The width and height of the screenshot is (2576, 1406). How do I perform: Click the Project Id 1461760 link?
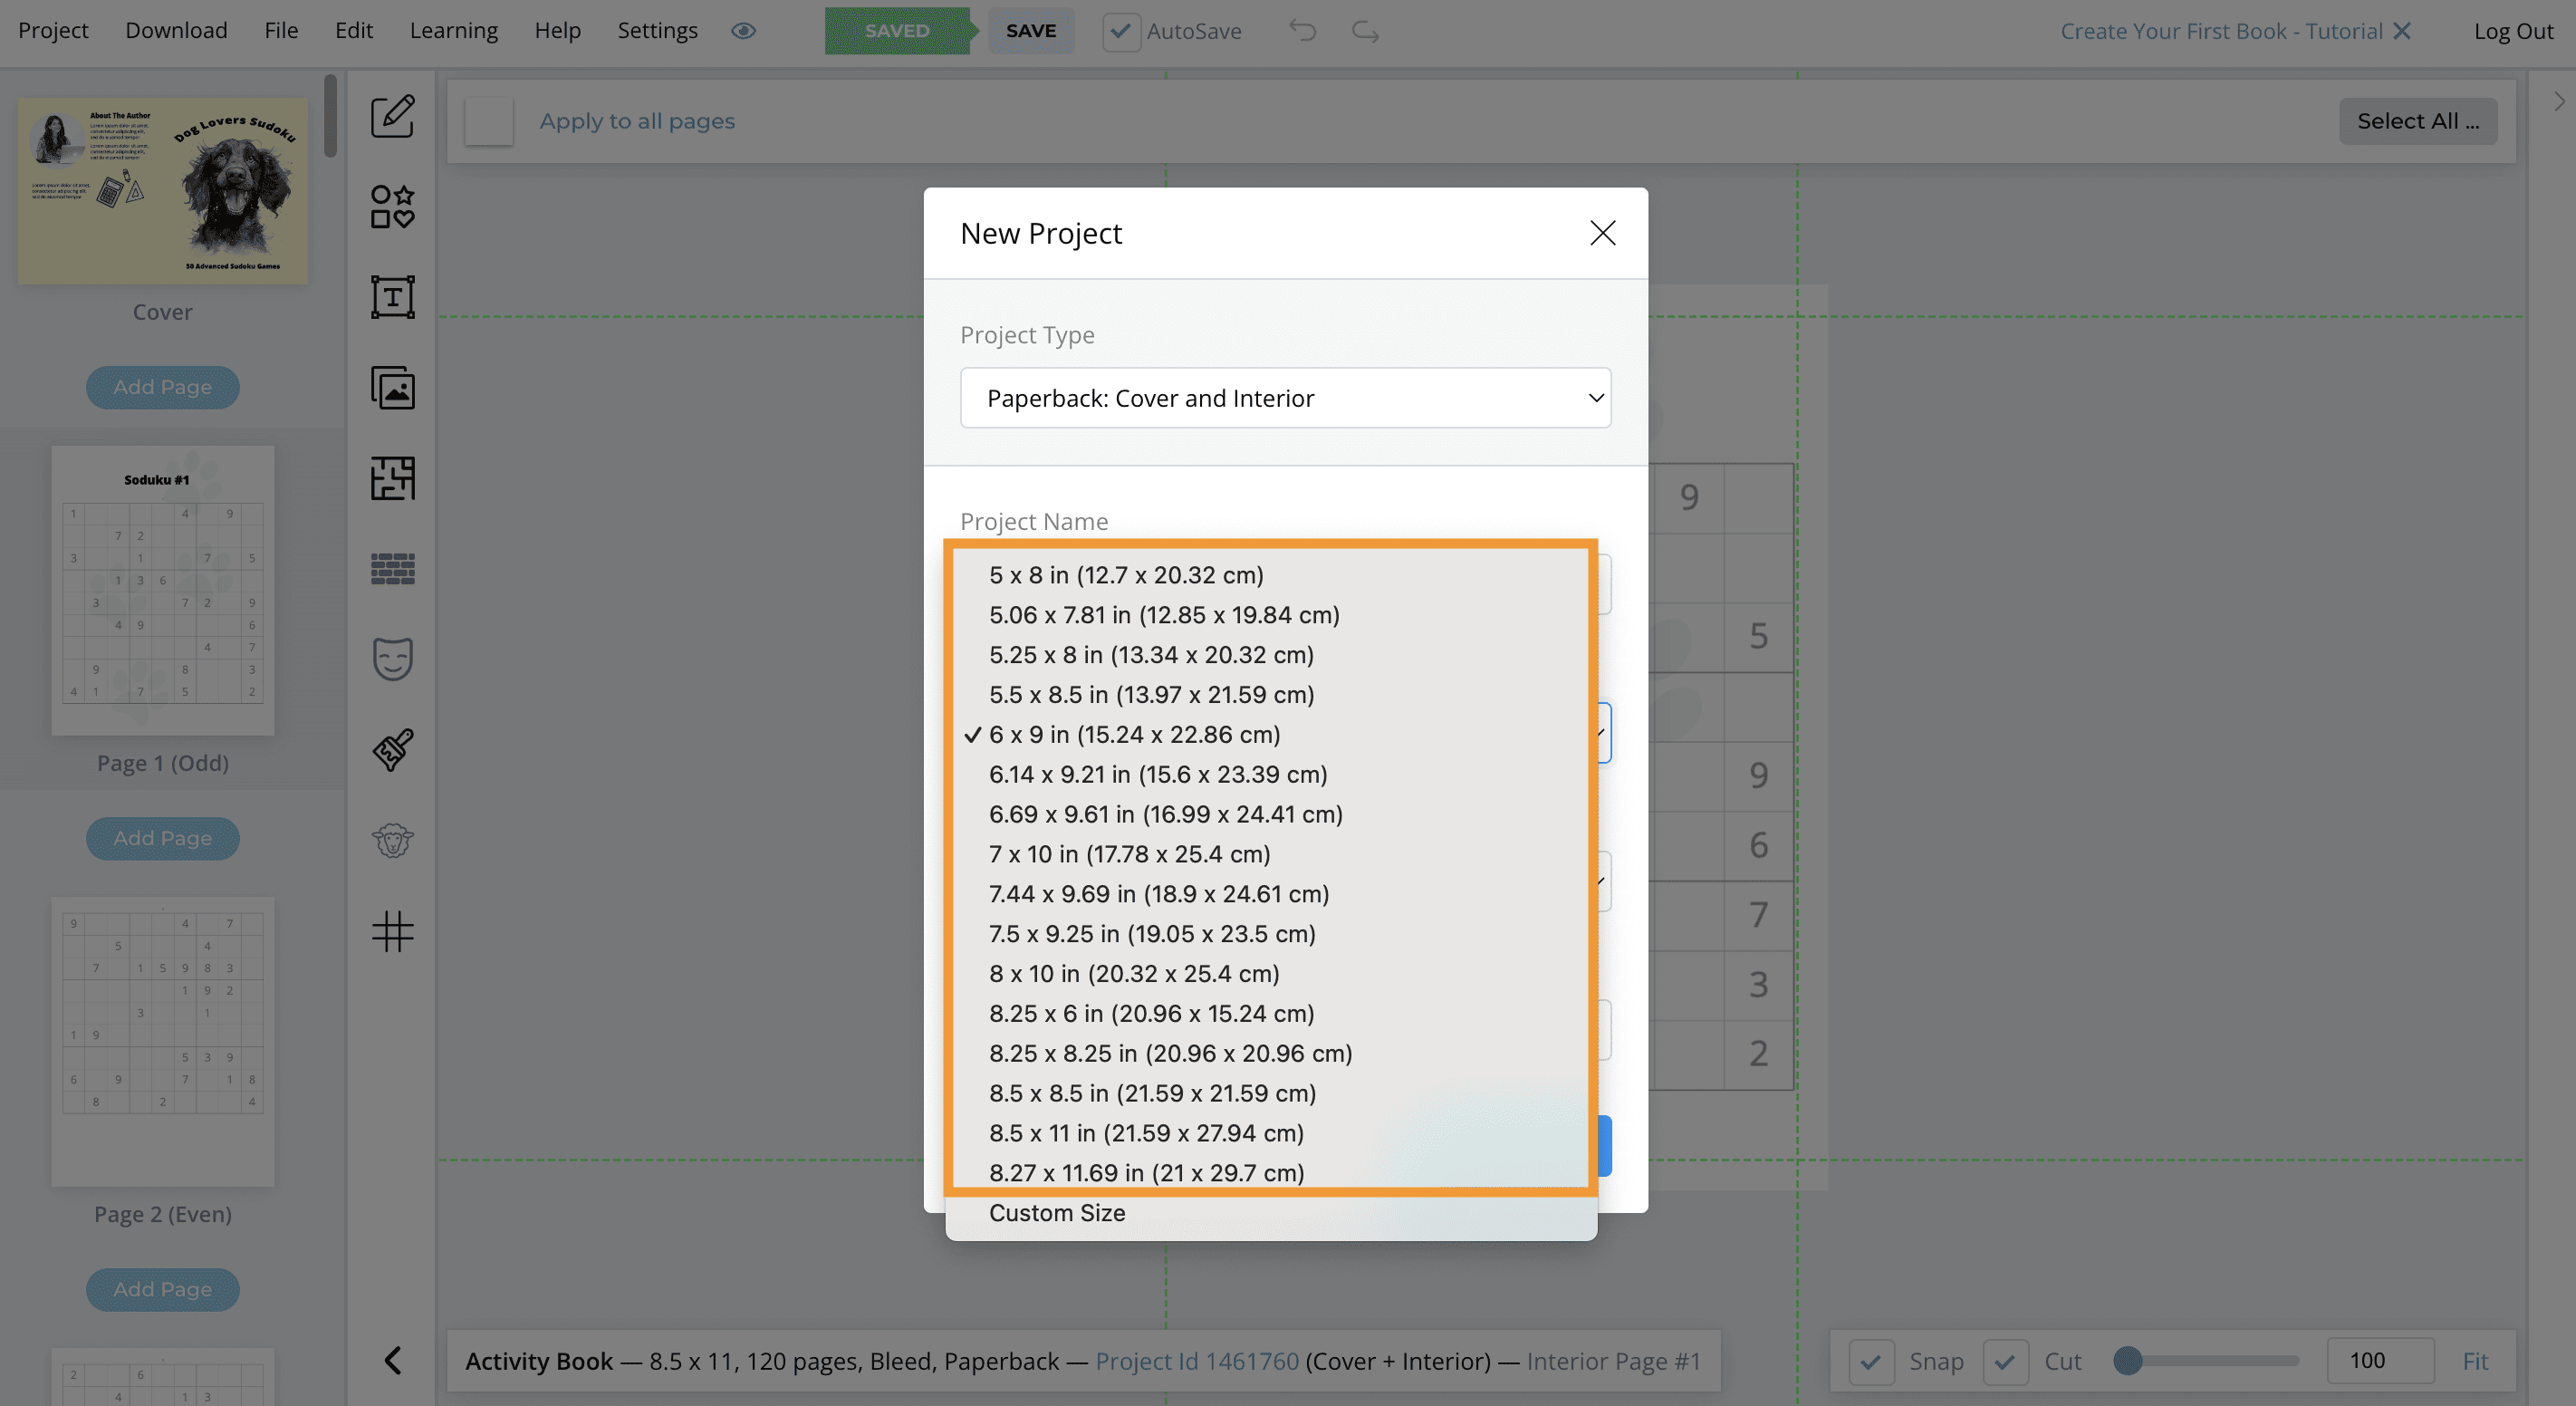click(1196, 1361)
